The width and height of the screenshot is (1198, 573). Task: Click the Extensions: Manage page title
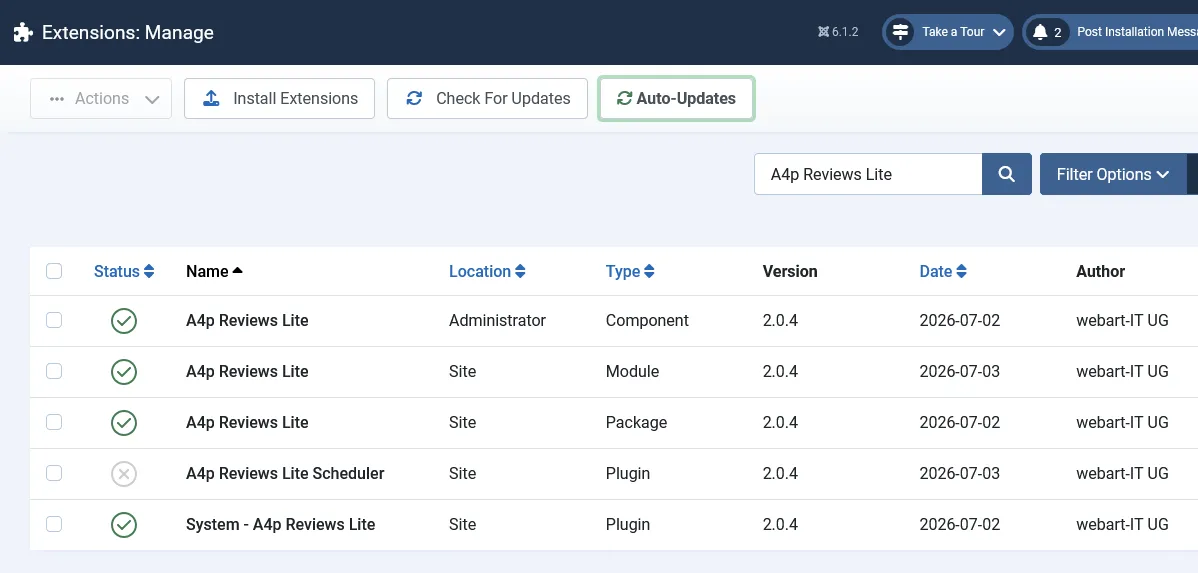tap(128, 32)
